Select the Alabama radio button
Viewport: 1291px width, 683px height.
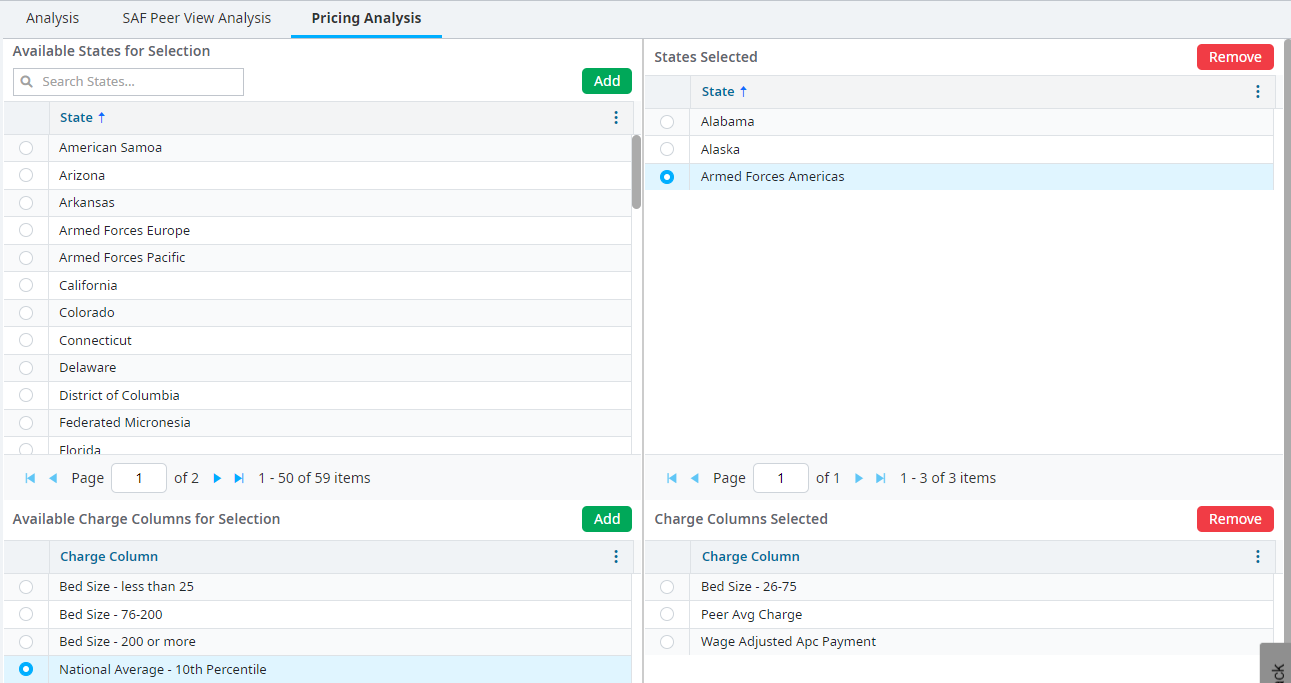coord(667,121)
